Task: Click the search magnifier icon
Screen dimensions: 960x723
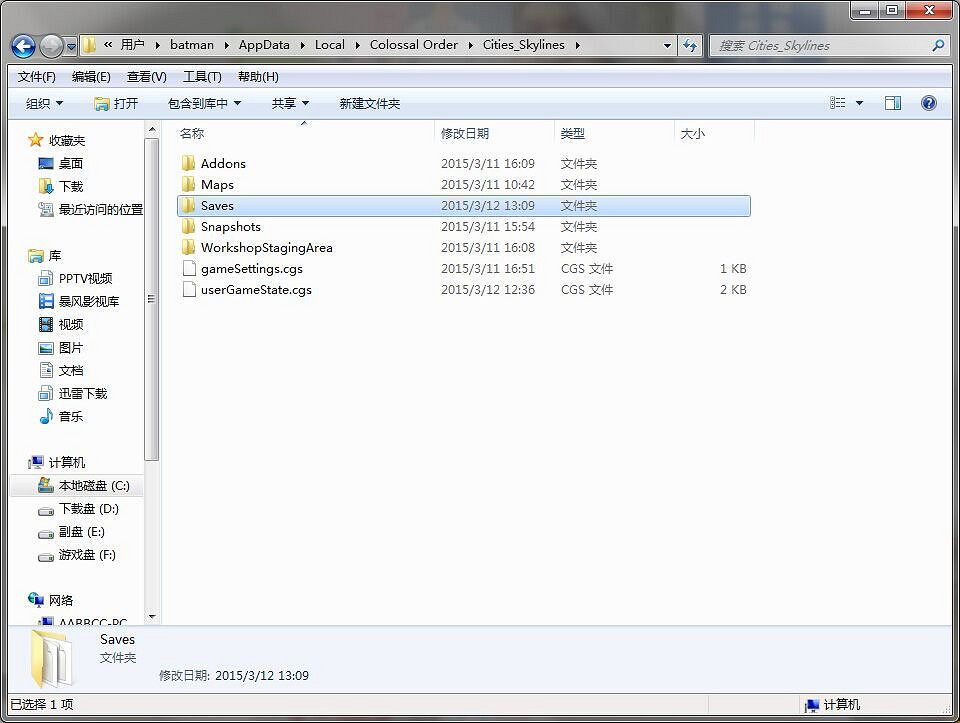Action: (938, 45)
